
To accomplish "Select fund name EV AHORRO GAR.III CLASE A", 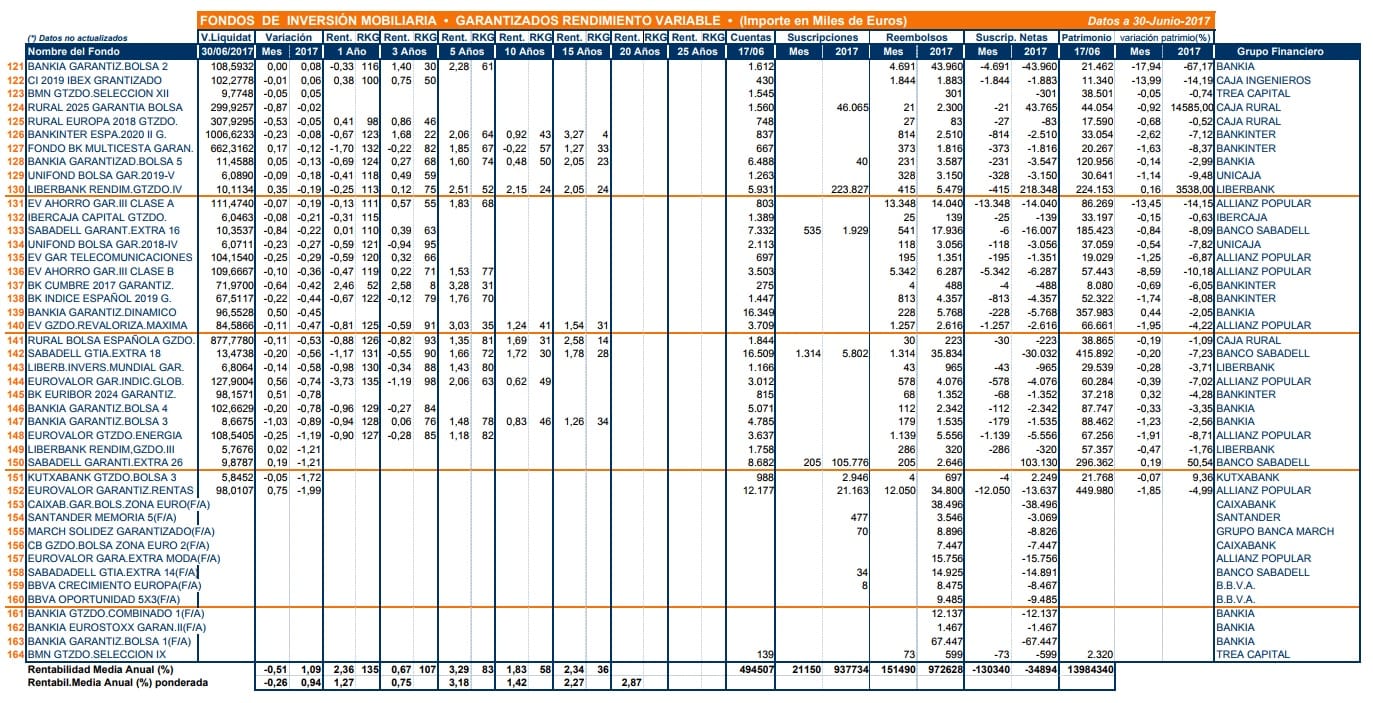I will pyautogui.click(x=101, y=203).
